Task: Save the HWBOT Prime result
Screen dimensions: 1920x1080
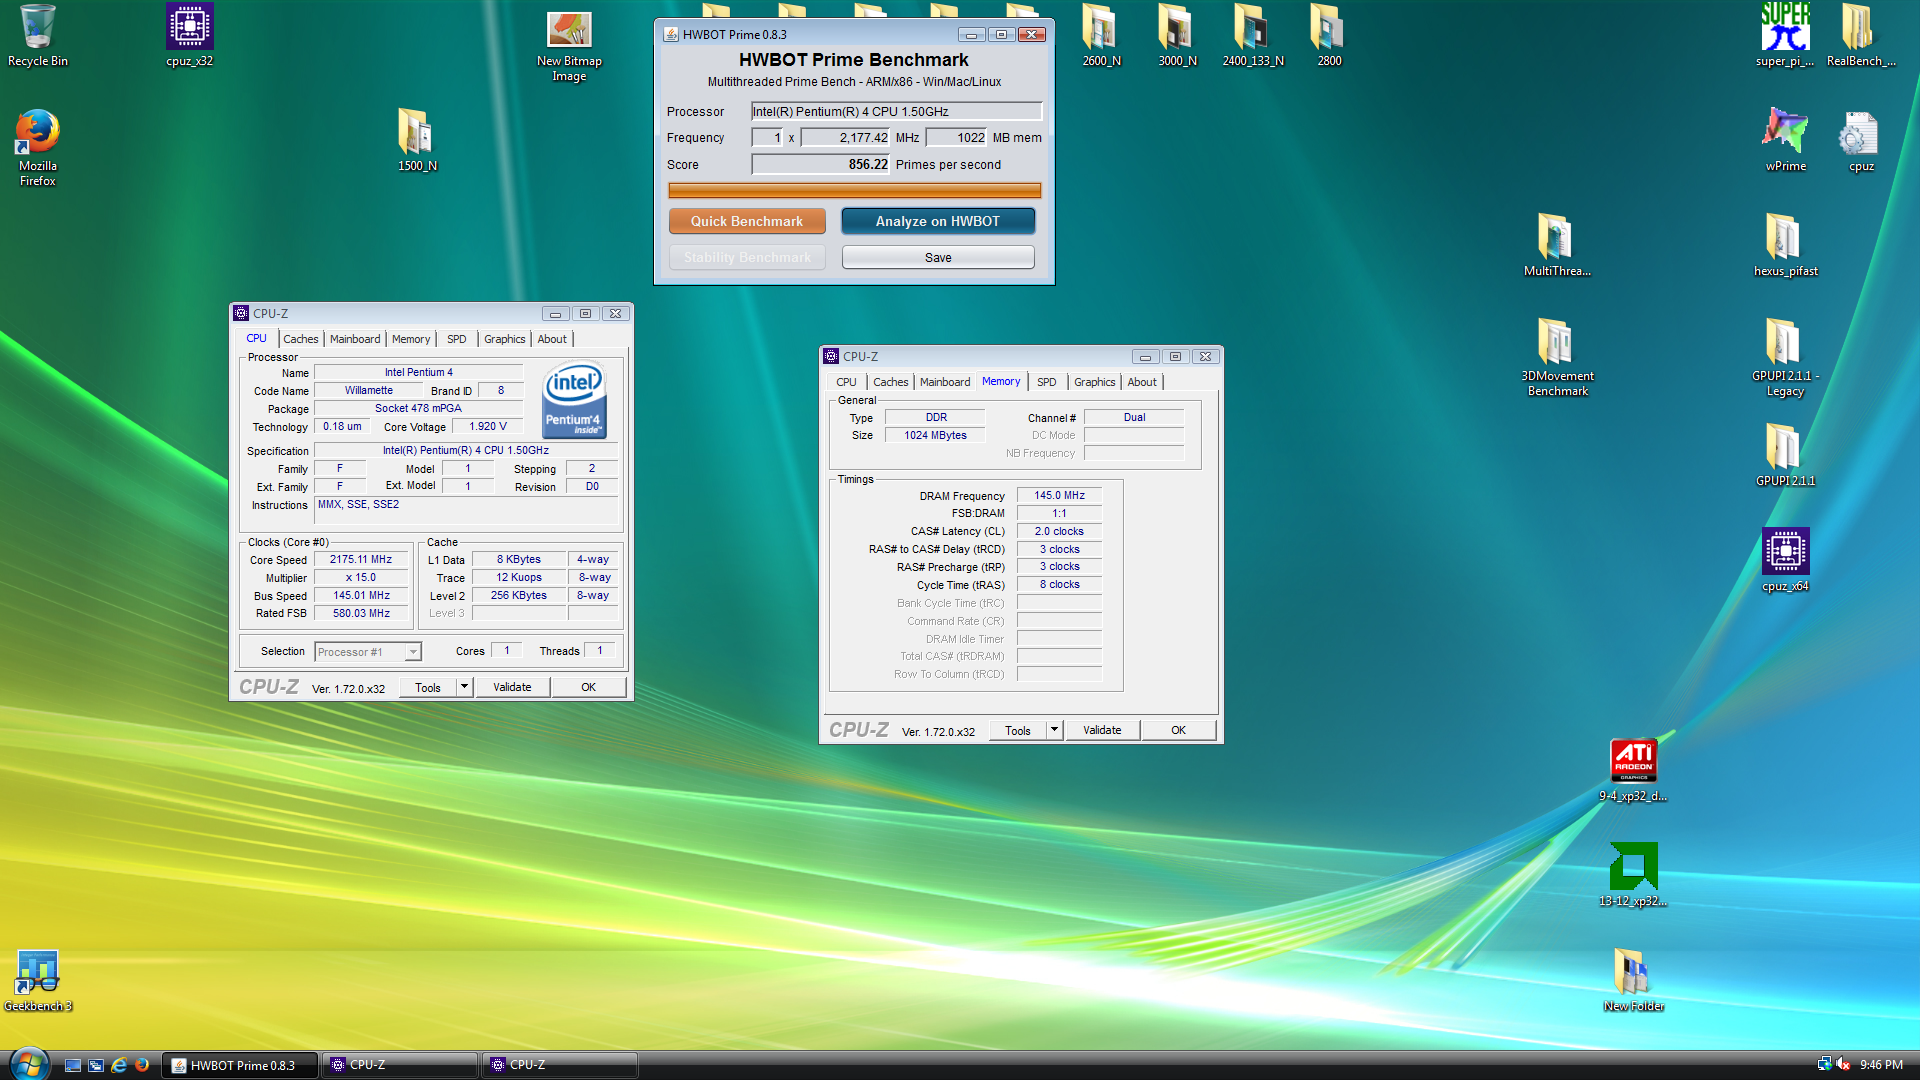Action: click(x=938, y=257)
